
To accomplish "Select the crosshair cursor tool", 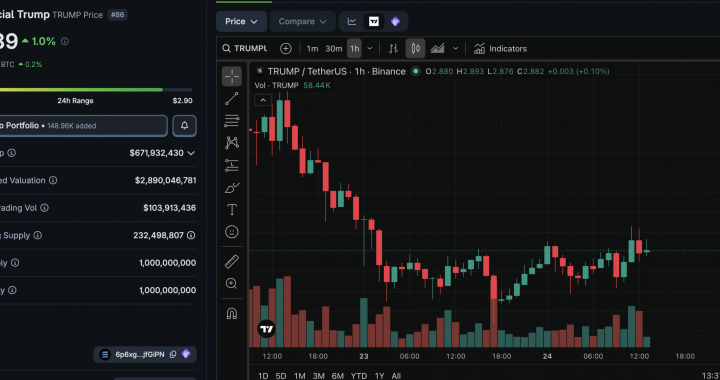I will coord(232,76).
